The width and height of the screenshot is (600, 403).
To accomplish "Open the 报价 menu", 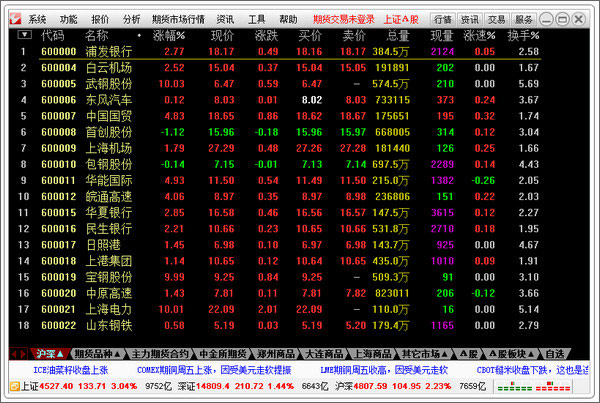I will [100, 20].
